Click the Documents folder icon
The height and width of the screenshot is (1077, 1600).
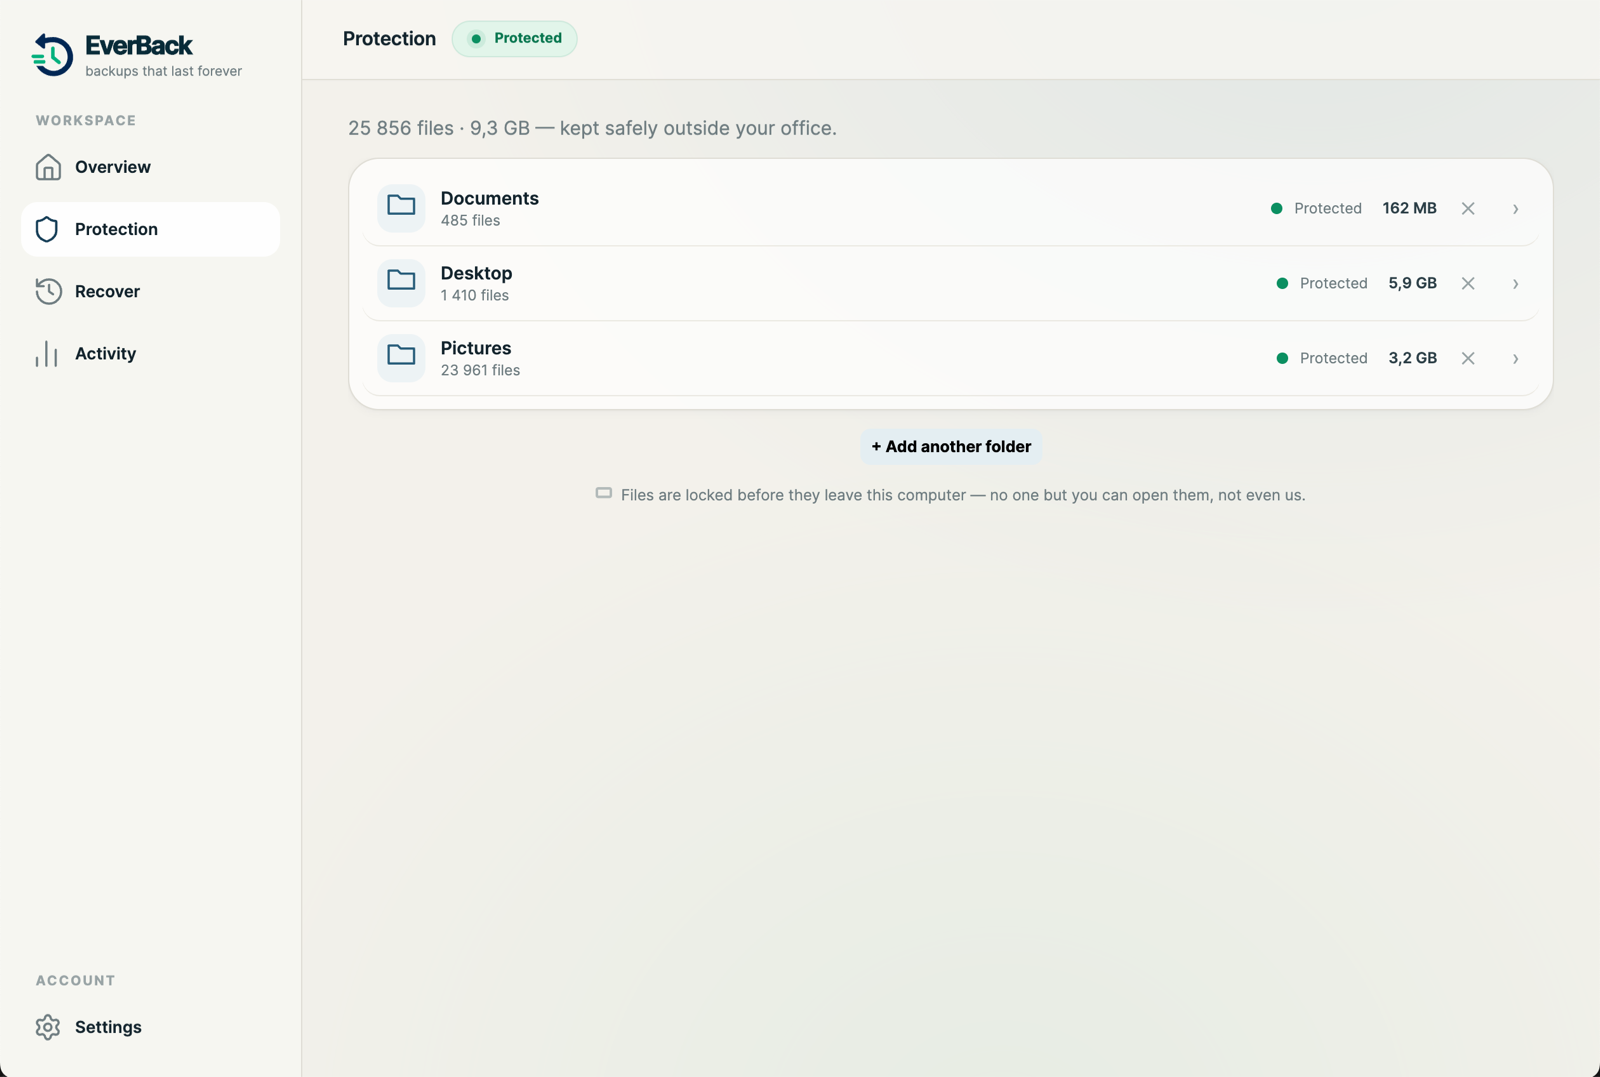[401, 207]
